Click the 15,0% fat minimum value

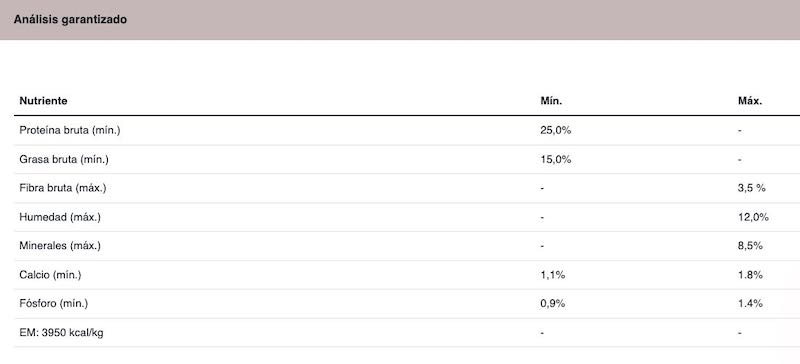(x=556, y=160)
